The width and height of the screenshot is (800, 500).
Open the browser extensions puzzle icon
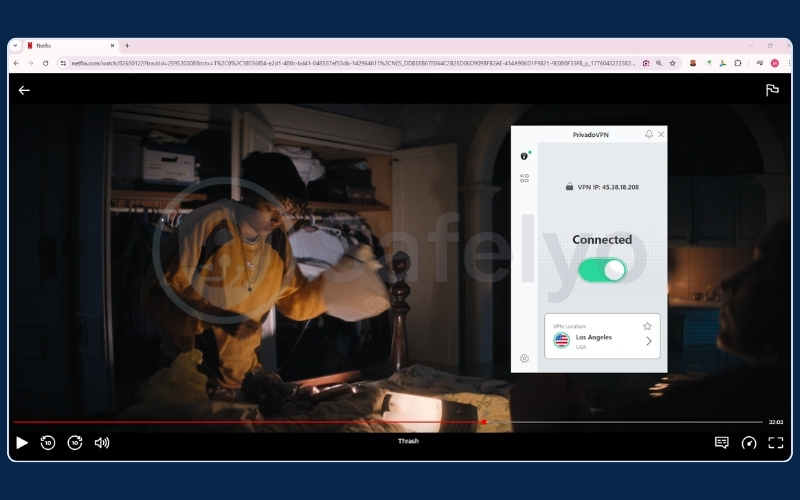coord(738,63)
